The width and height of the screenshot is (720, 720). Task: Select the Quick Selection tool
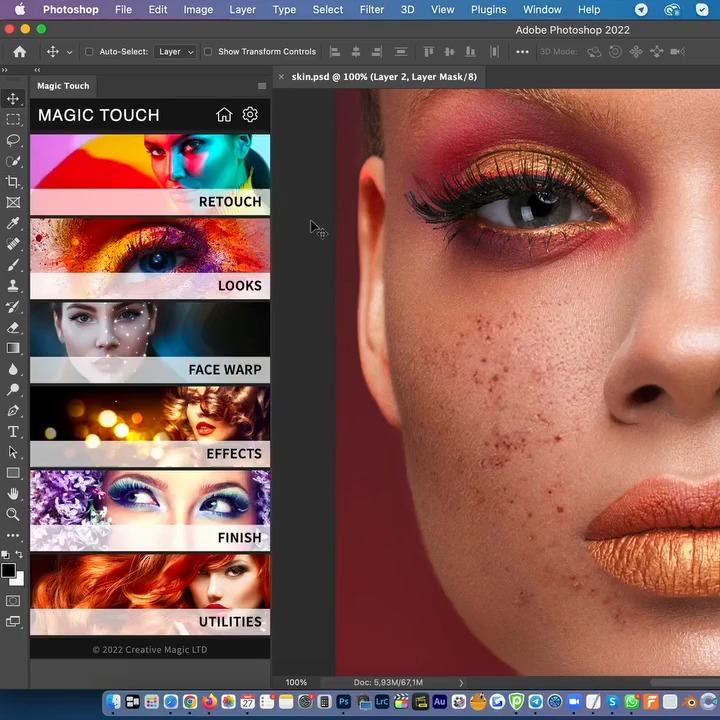coord(13,161)
